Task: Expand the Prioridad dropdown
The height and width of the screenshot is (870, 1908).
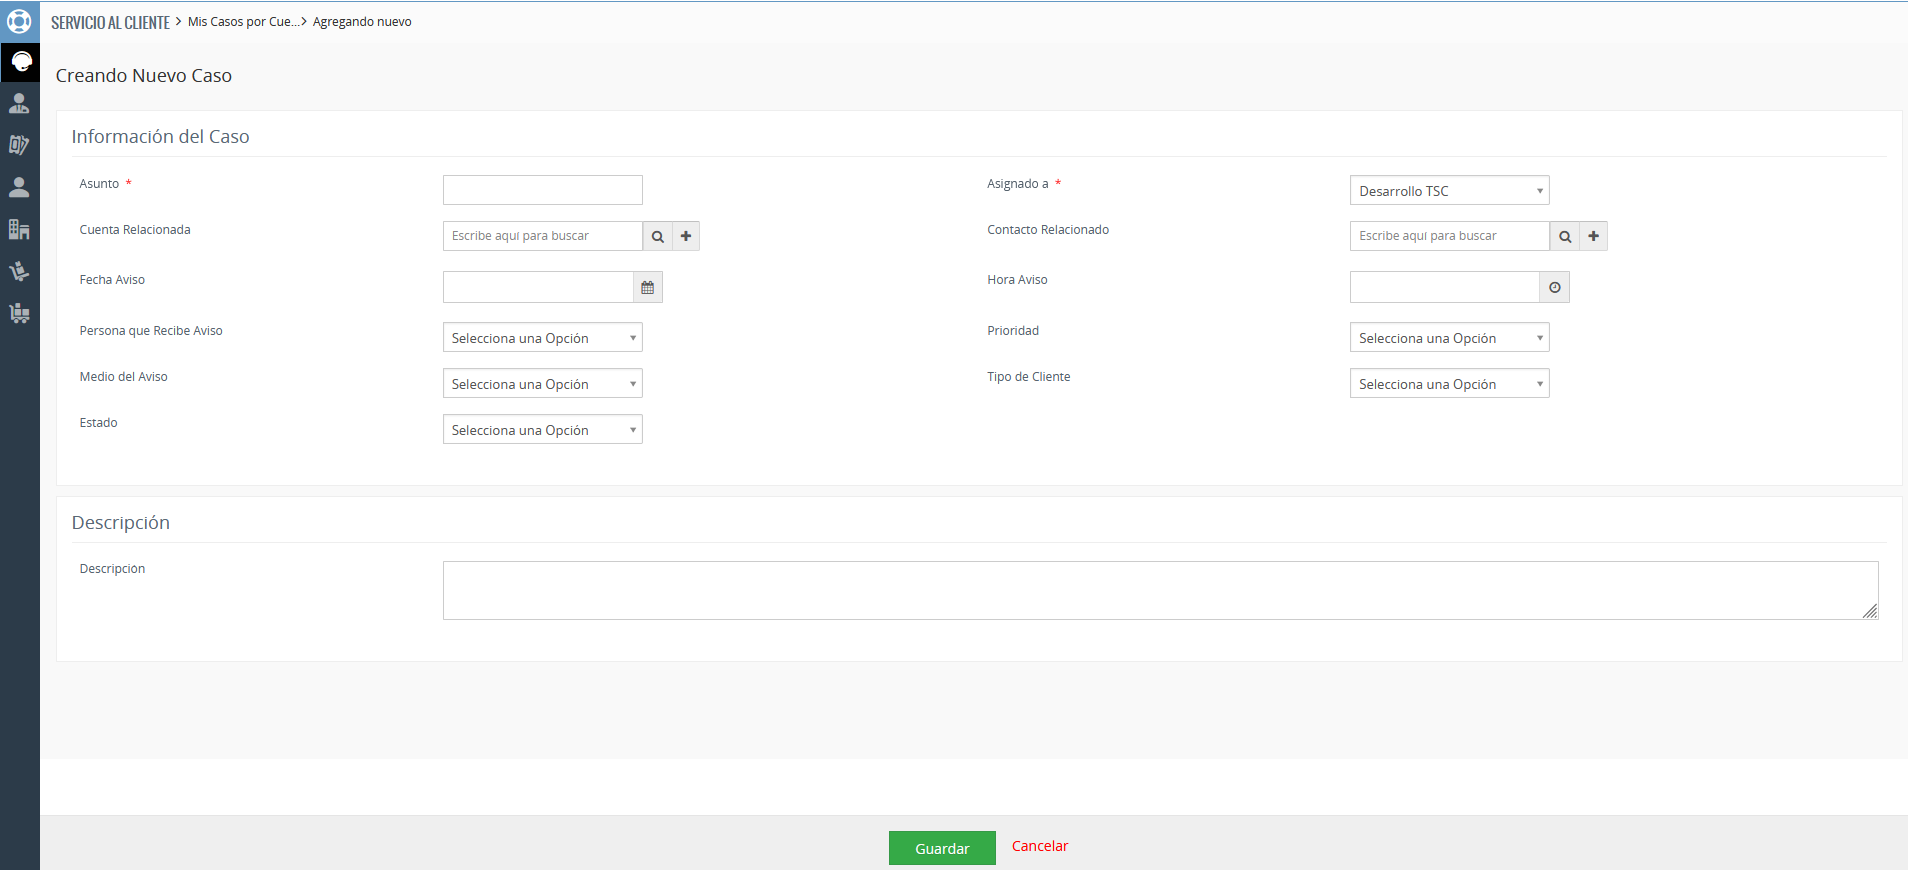Action: point(1449,337)
